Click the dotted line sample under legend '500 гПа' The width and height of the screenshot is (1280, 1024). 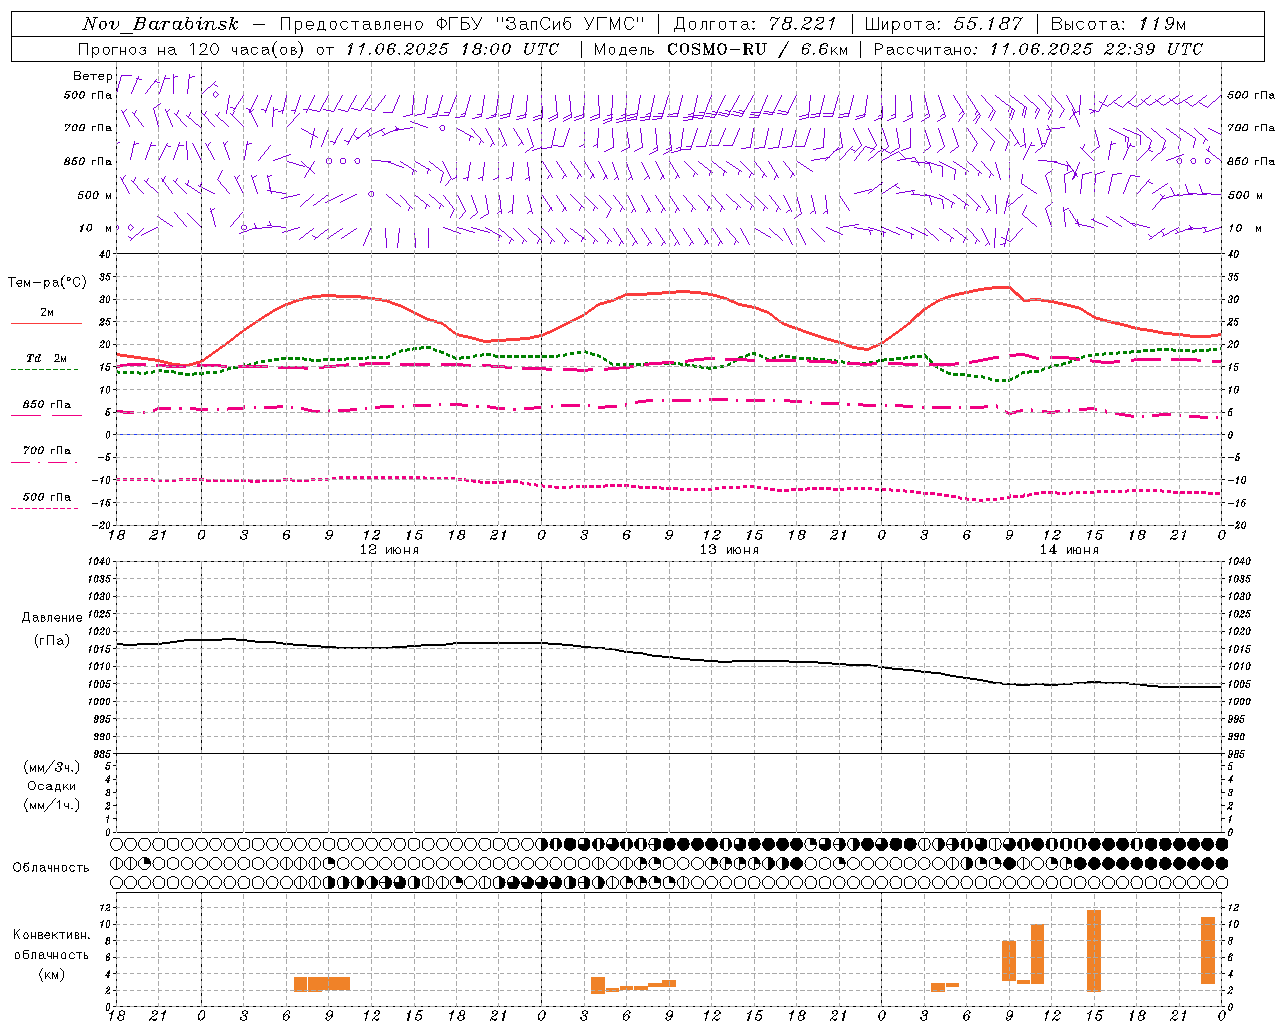pos(45,508)
